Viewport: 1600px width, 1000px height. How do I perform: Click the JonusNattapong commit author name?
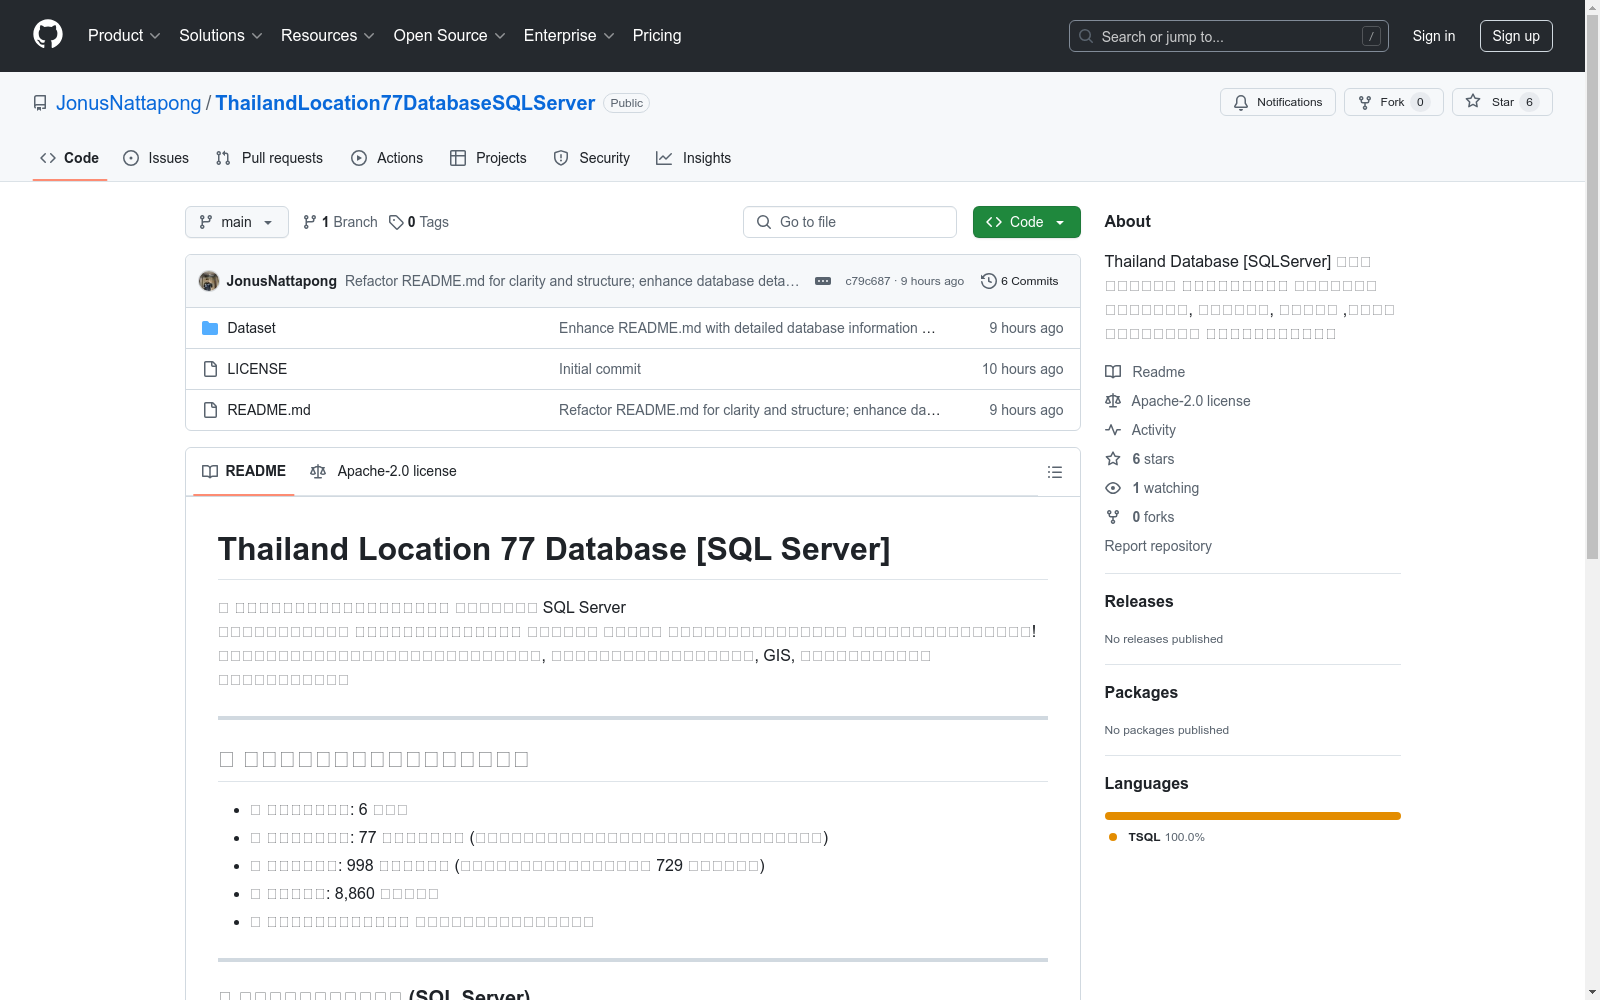[x=282, y=281]
